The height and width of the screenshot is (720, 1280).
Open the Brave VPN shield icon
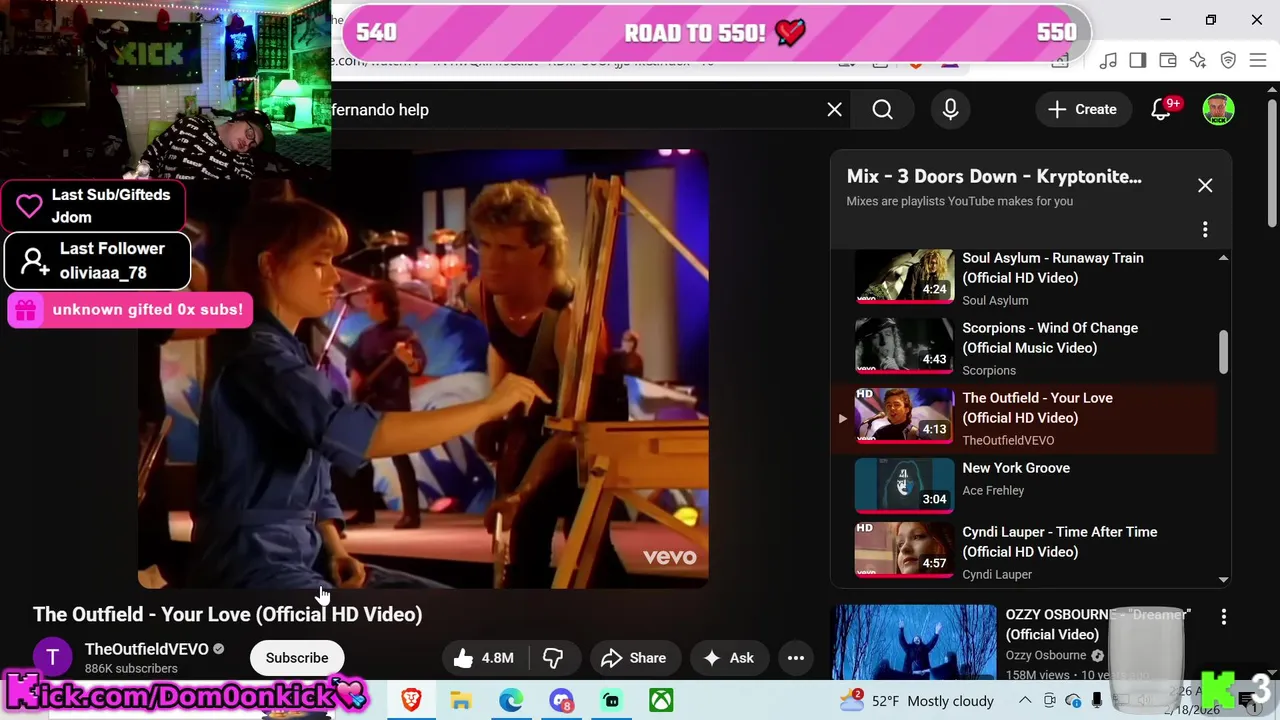pyautogui.click(x=1228, y=61)
